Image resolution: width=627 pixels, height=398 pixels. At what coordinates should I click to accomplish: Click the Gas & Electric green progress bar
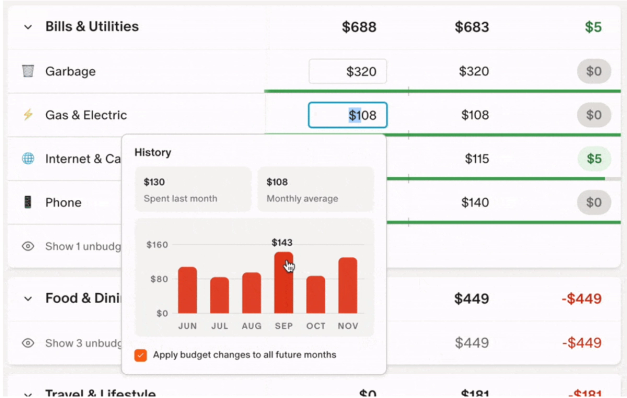click(x=442, y=135)
